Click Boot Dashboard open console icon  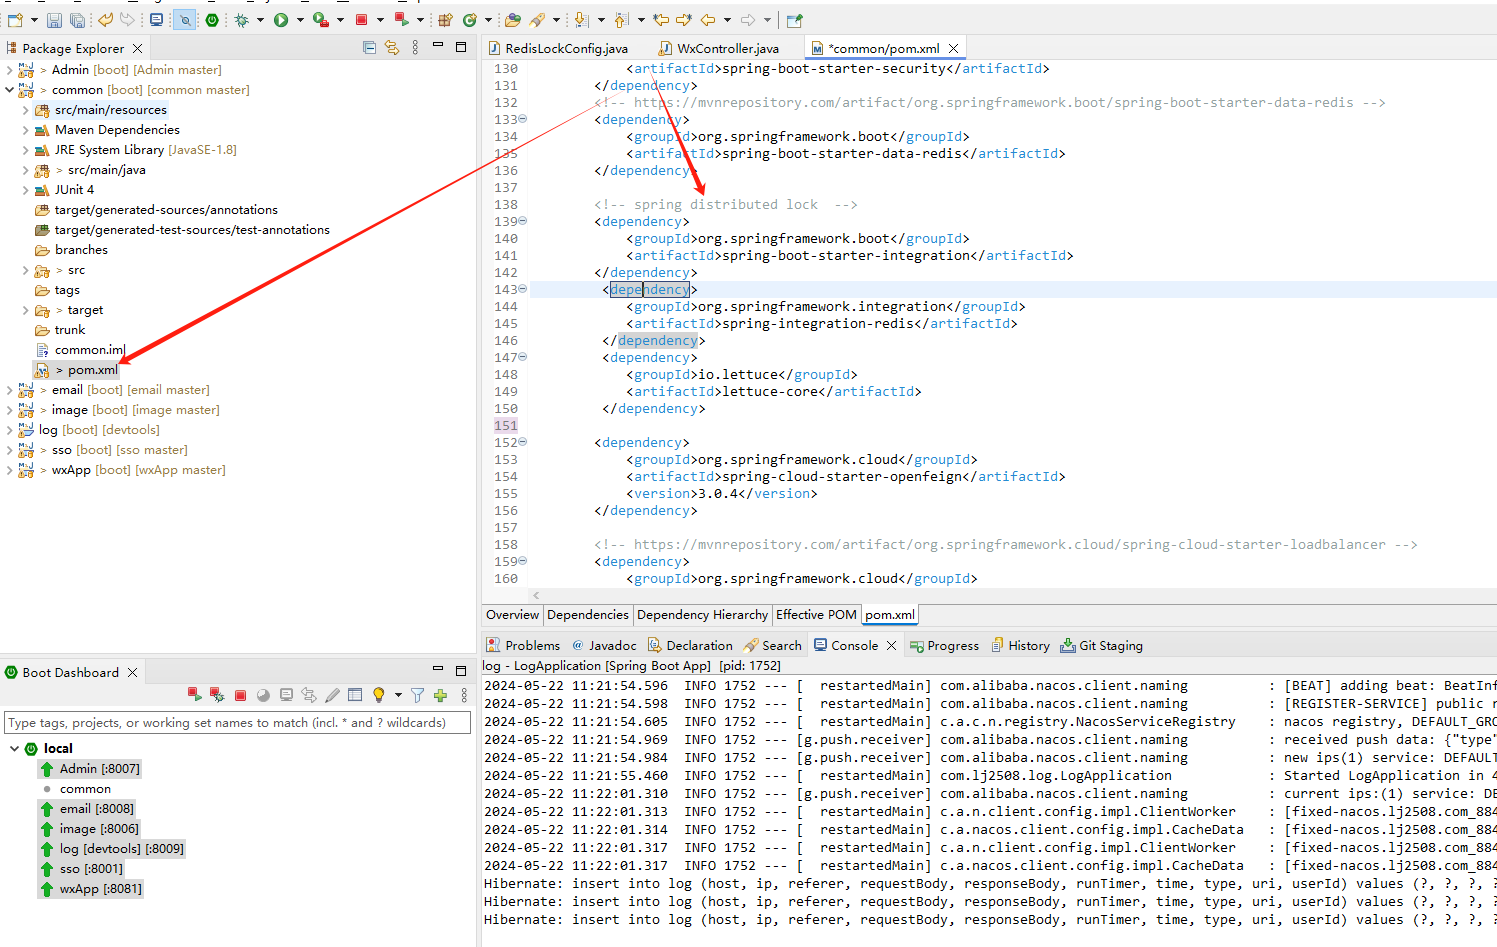pyautogui.click(x=286, y=694)
